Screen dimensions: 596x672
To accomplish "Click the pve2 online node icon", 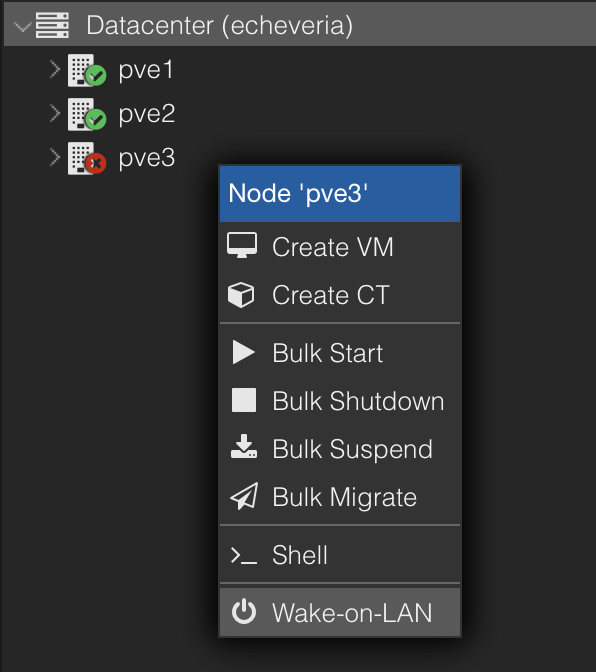I will (x=87, y=114).
